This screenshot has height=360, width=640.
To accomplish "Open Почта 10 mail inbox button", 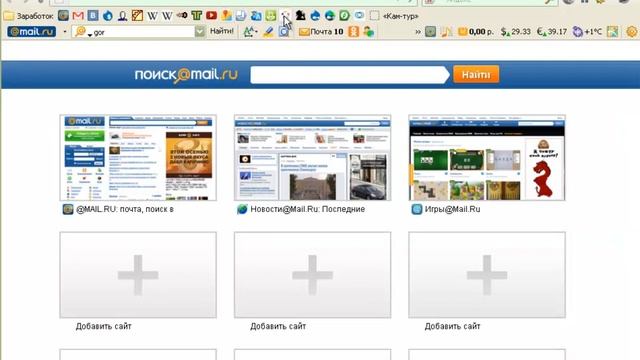I will coord(321,32).
